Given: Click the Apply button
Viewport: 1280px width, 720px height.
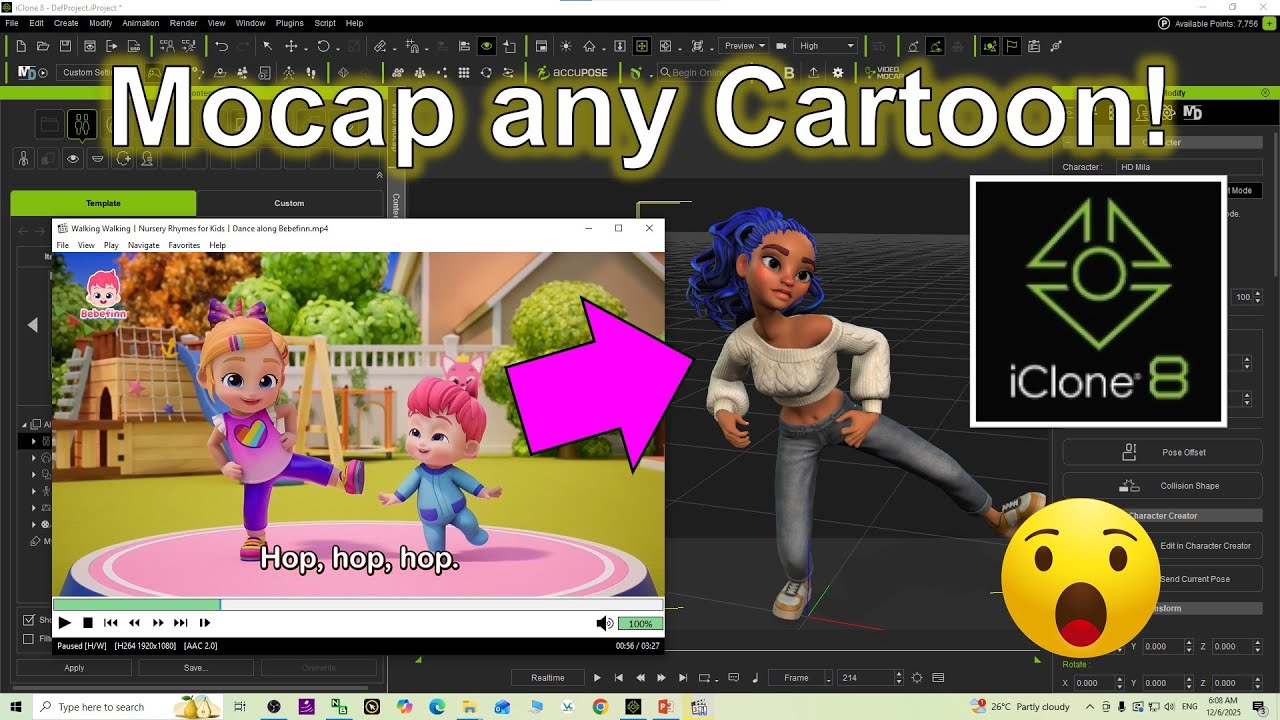Looking at the screenshot, I should [74, 668].
